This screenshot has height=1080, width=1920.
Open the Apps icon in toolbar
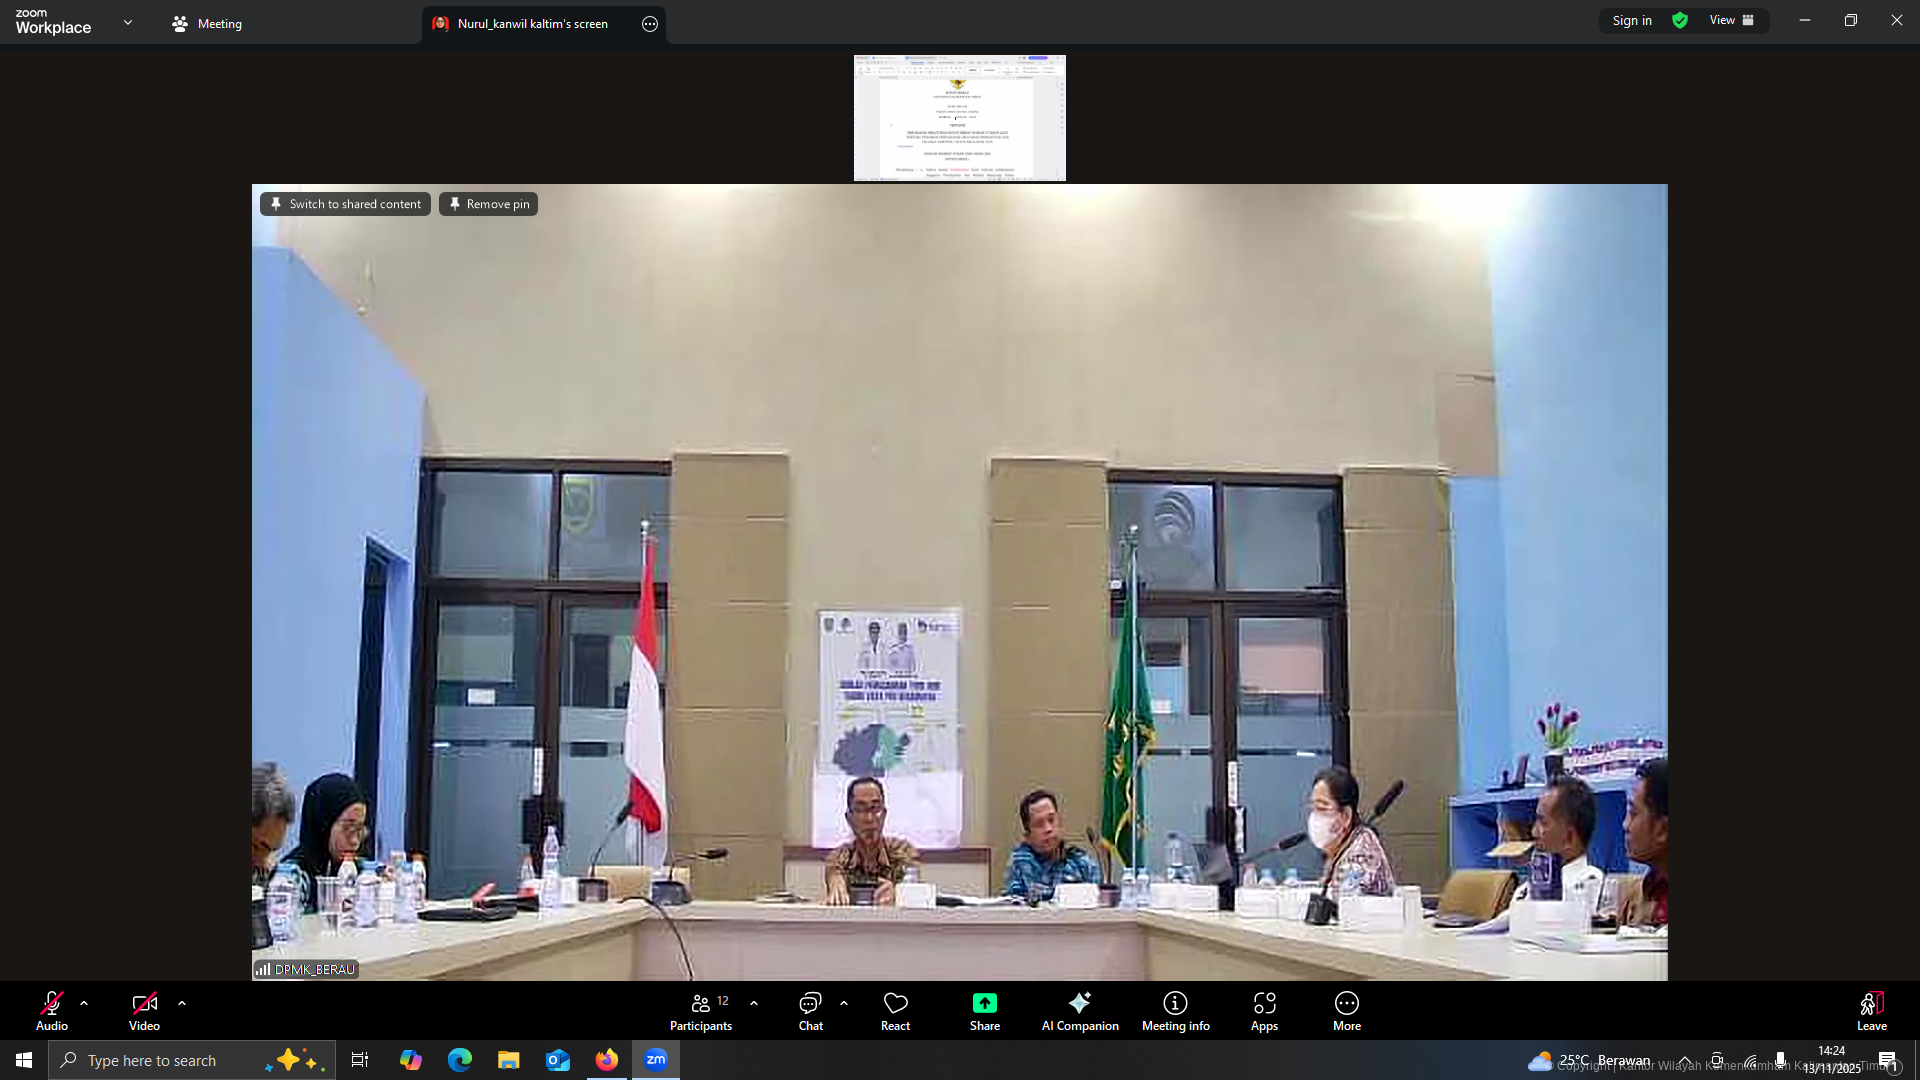coord(1264,1003)
